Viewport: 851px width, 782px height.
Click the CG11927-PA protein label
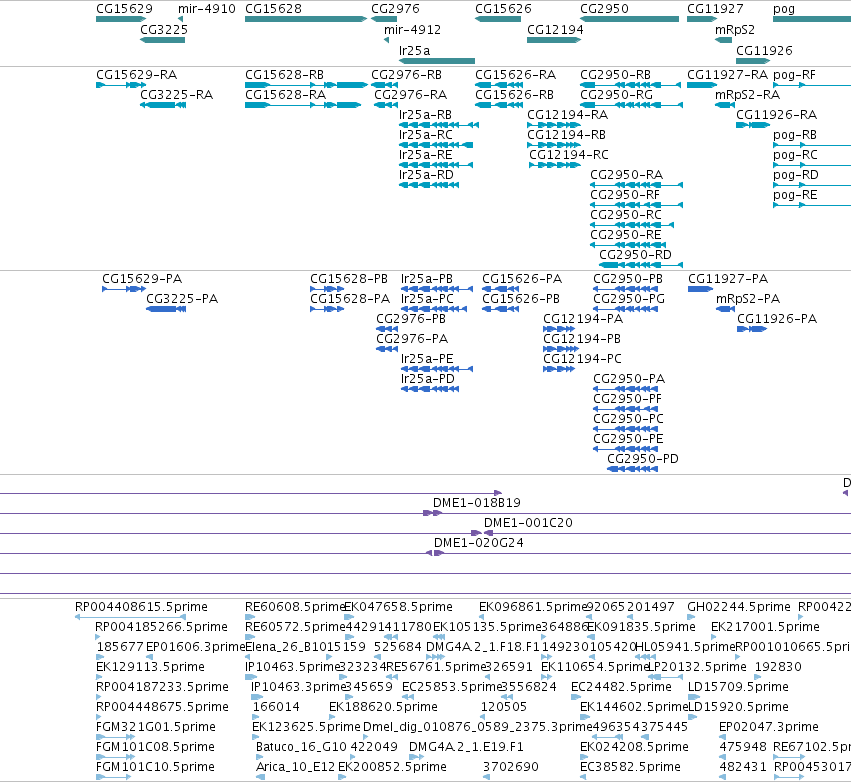(728, 278)
